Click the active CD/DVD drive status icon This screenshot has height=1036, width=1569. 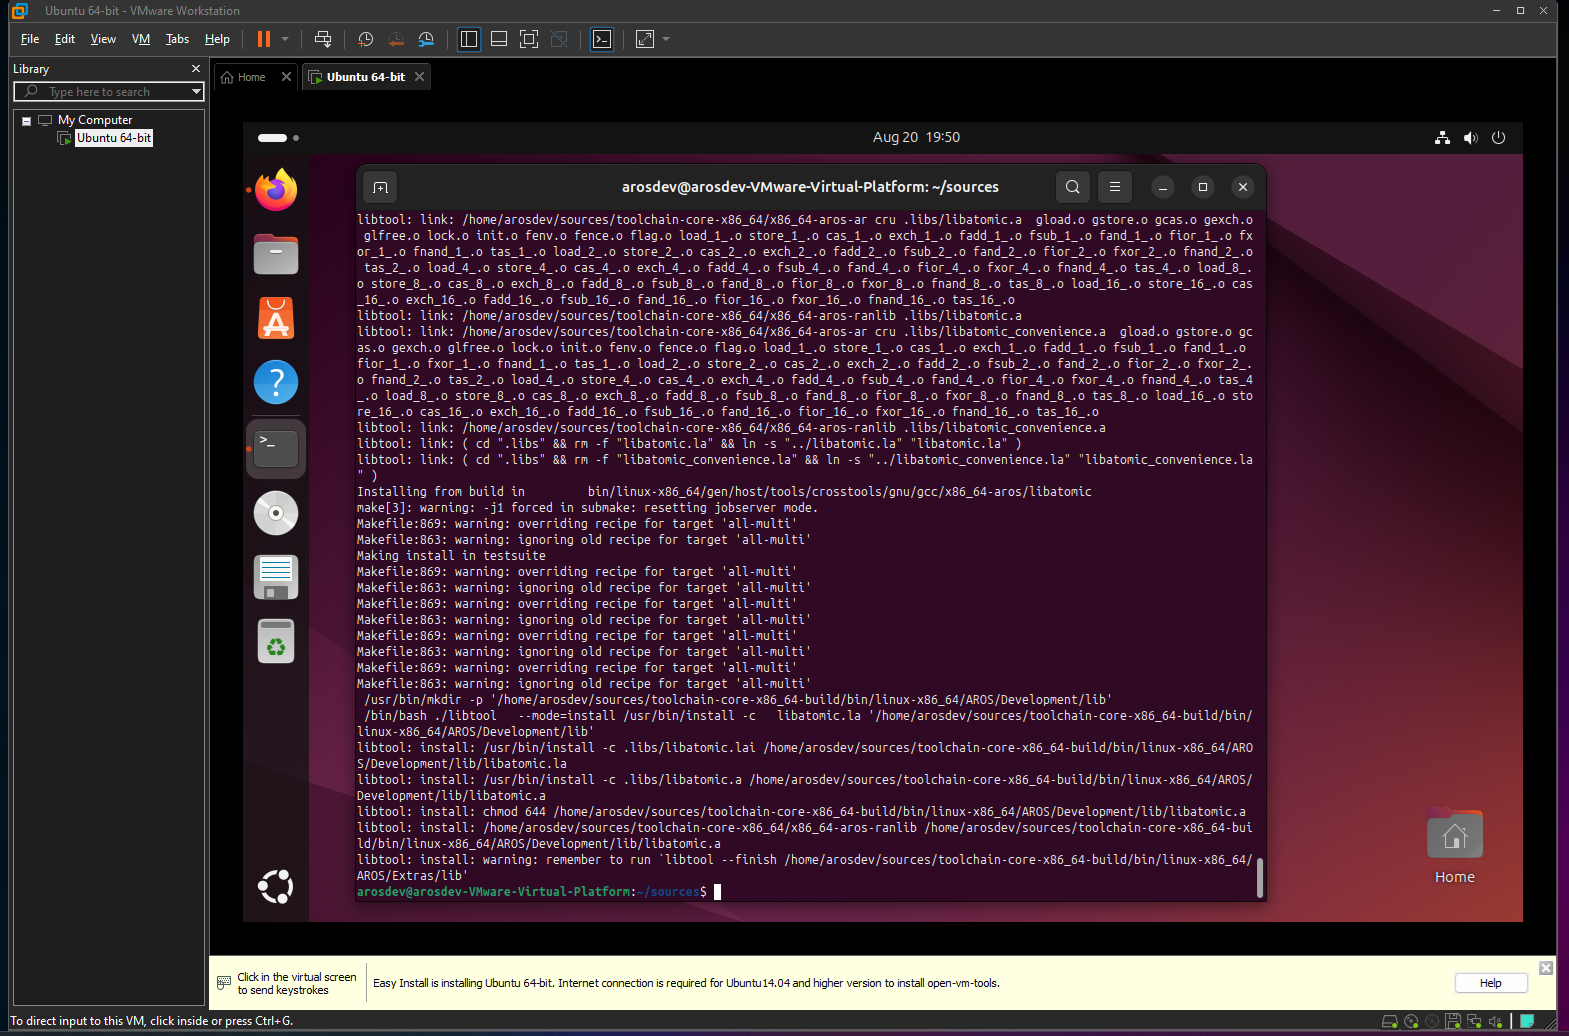(1411, 1021)
